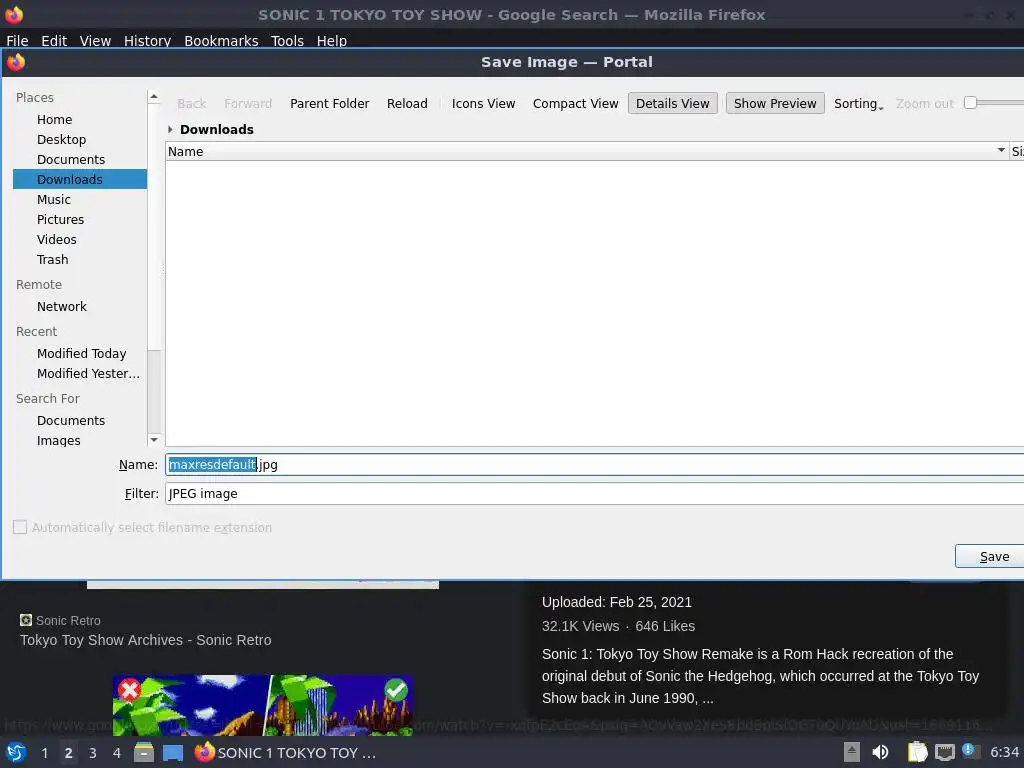
Task: Open the Sorting dropdown
Action: coord(859,103)
